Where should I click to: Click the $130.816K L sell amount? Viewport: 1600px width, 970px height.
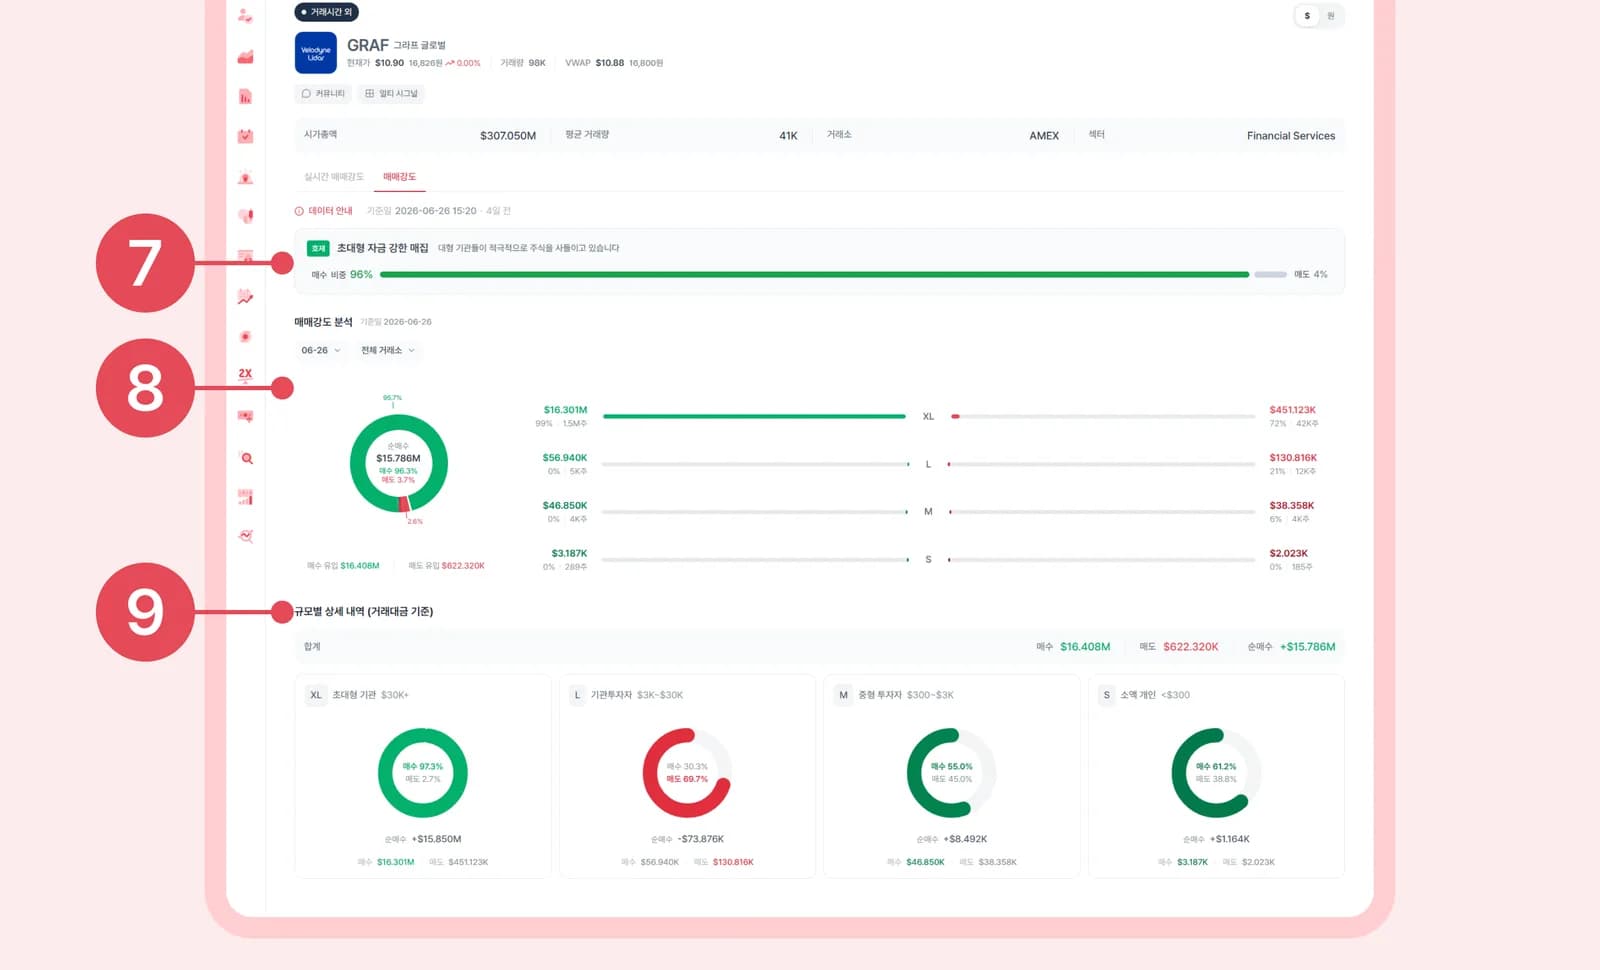coord(1293,458)
